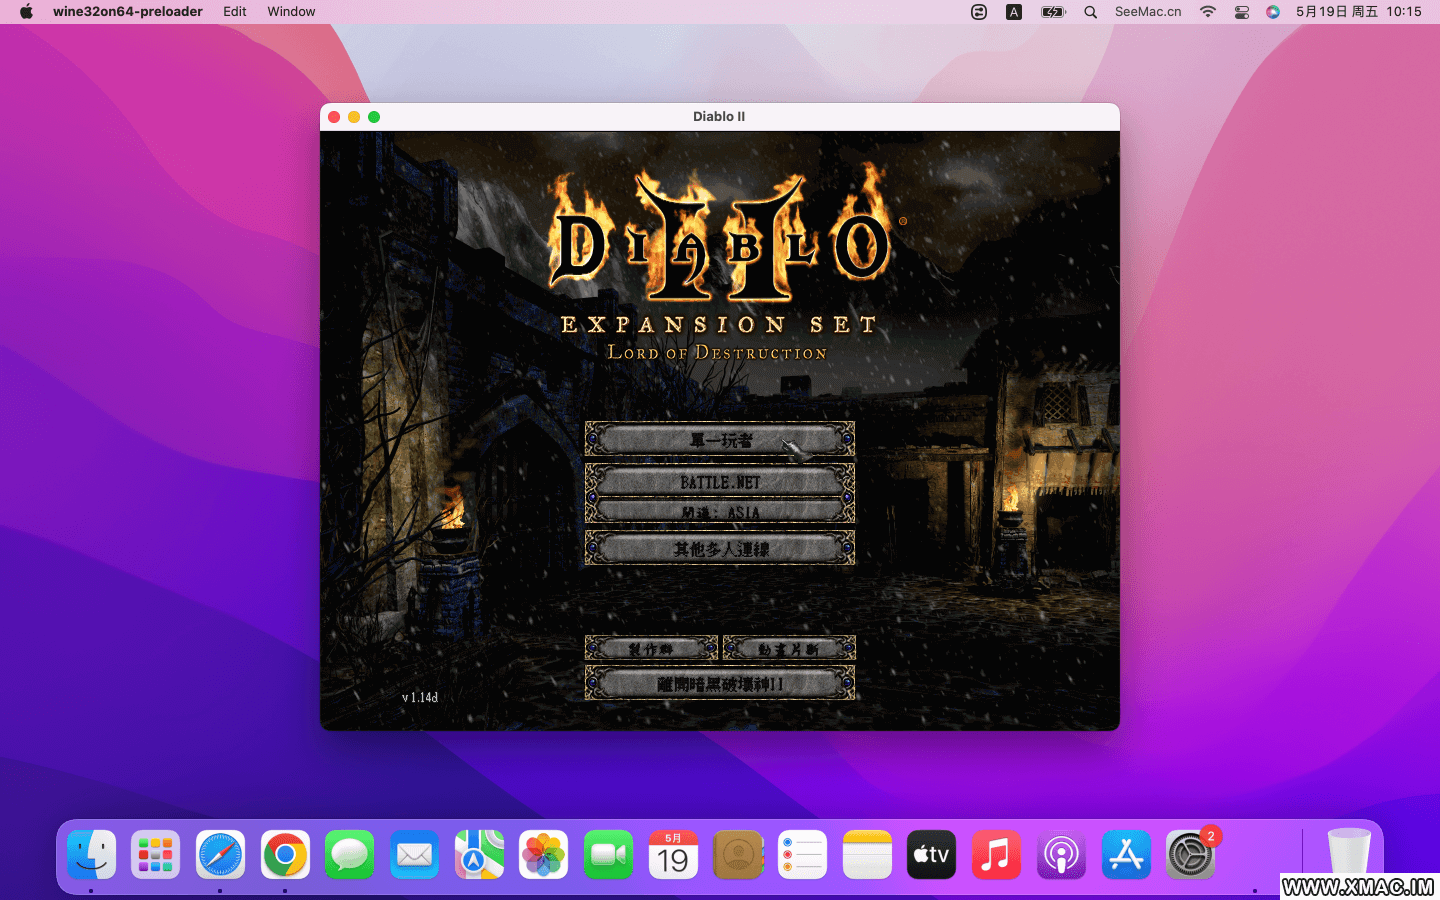Open the Window menu
Image resolution: width=1440 pixels, height=900 pixels.
pos(291,12)
